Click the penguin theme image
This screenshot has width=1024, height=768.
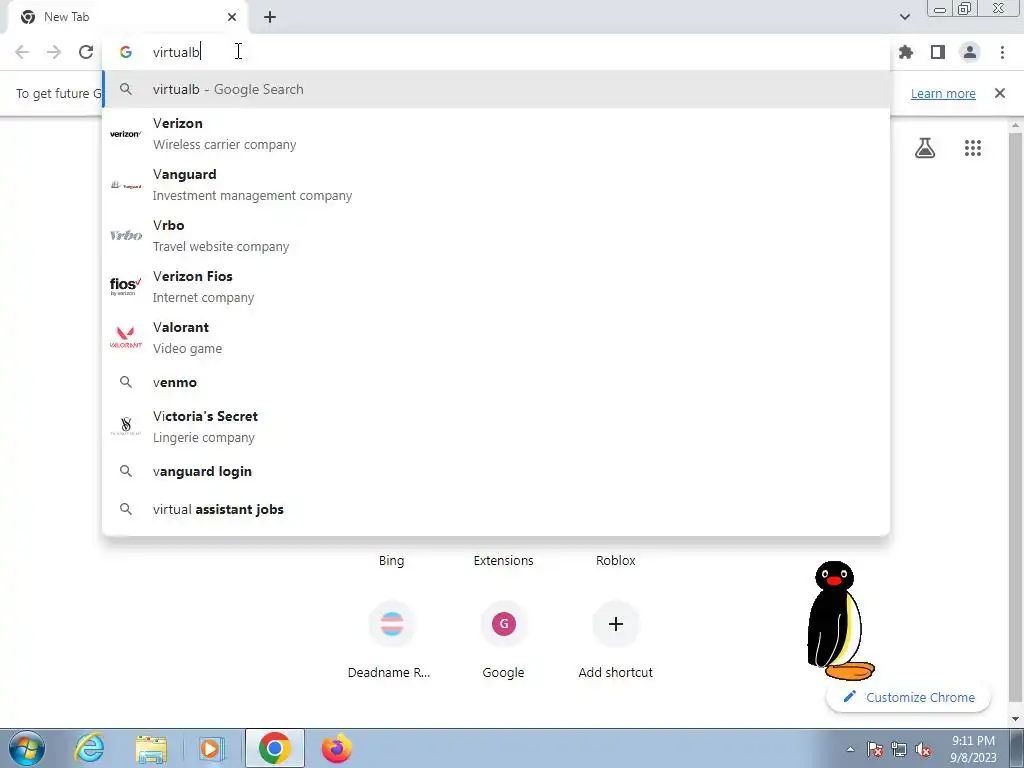(x=840, y=620)
